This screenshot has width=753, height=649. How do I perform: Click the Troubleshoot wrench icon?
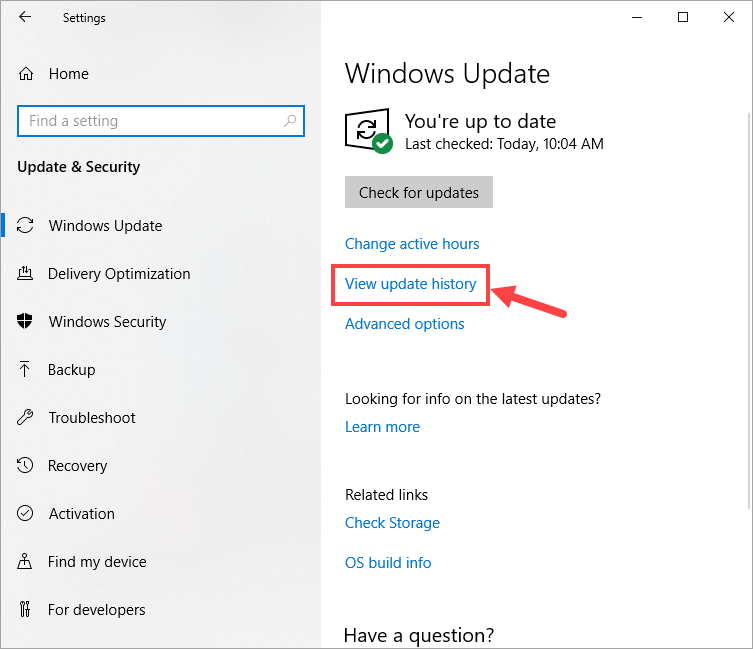pos(25,417)
